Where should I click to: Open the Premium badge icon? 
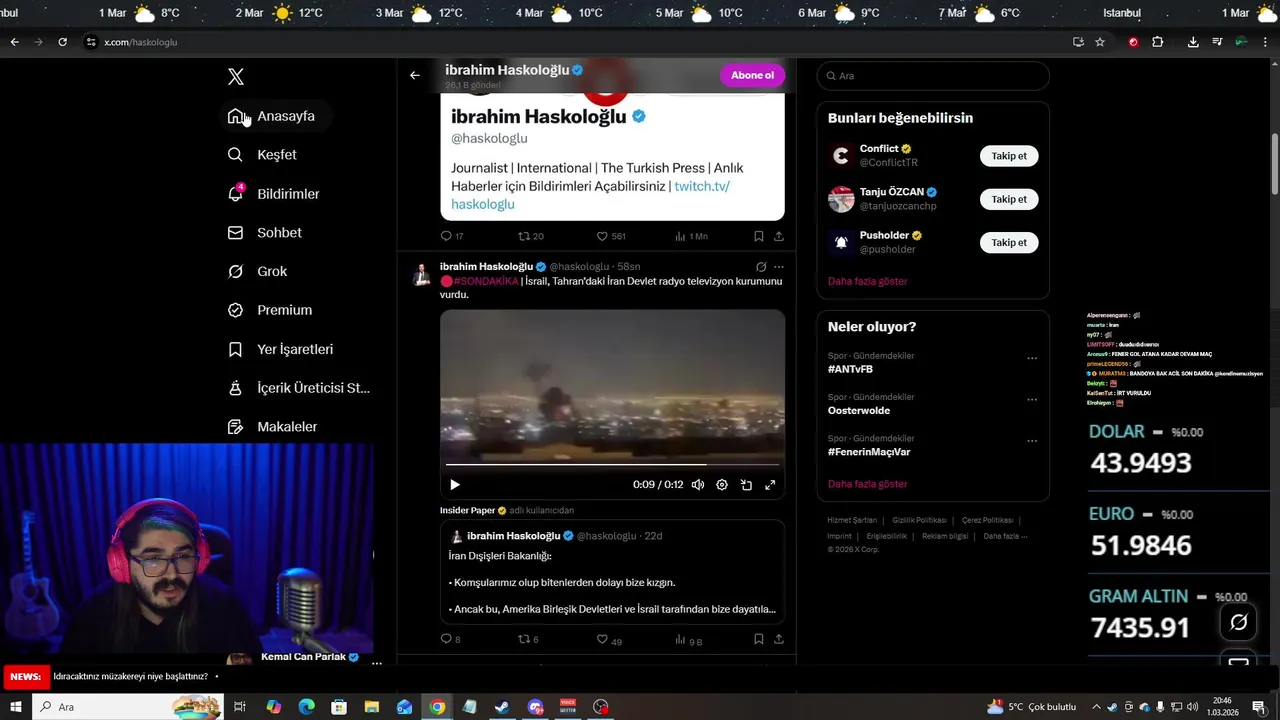(235, 310)
